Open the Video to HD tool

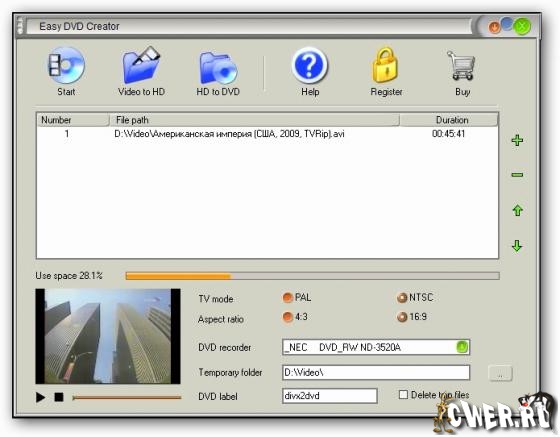click(141, 66)
